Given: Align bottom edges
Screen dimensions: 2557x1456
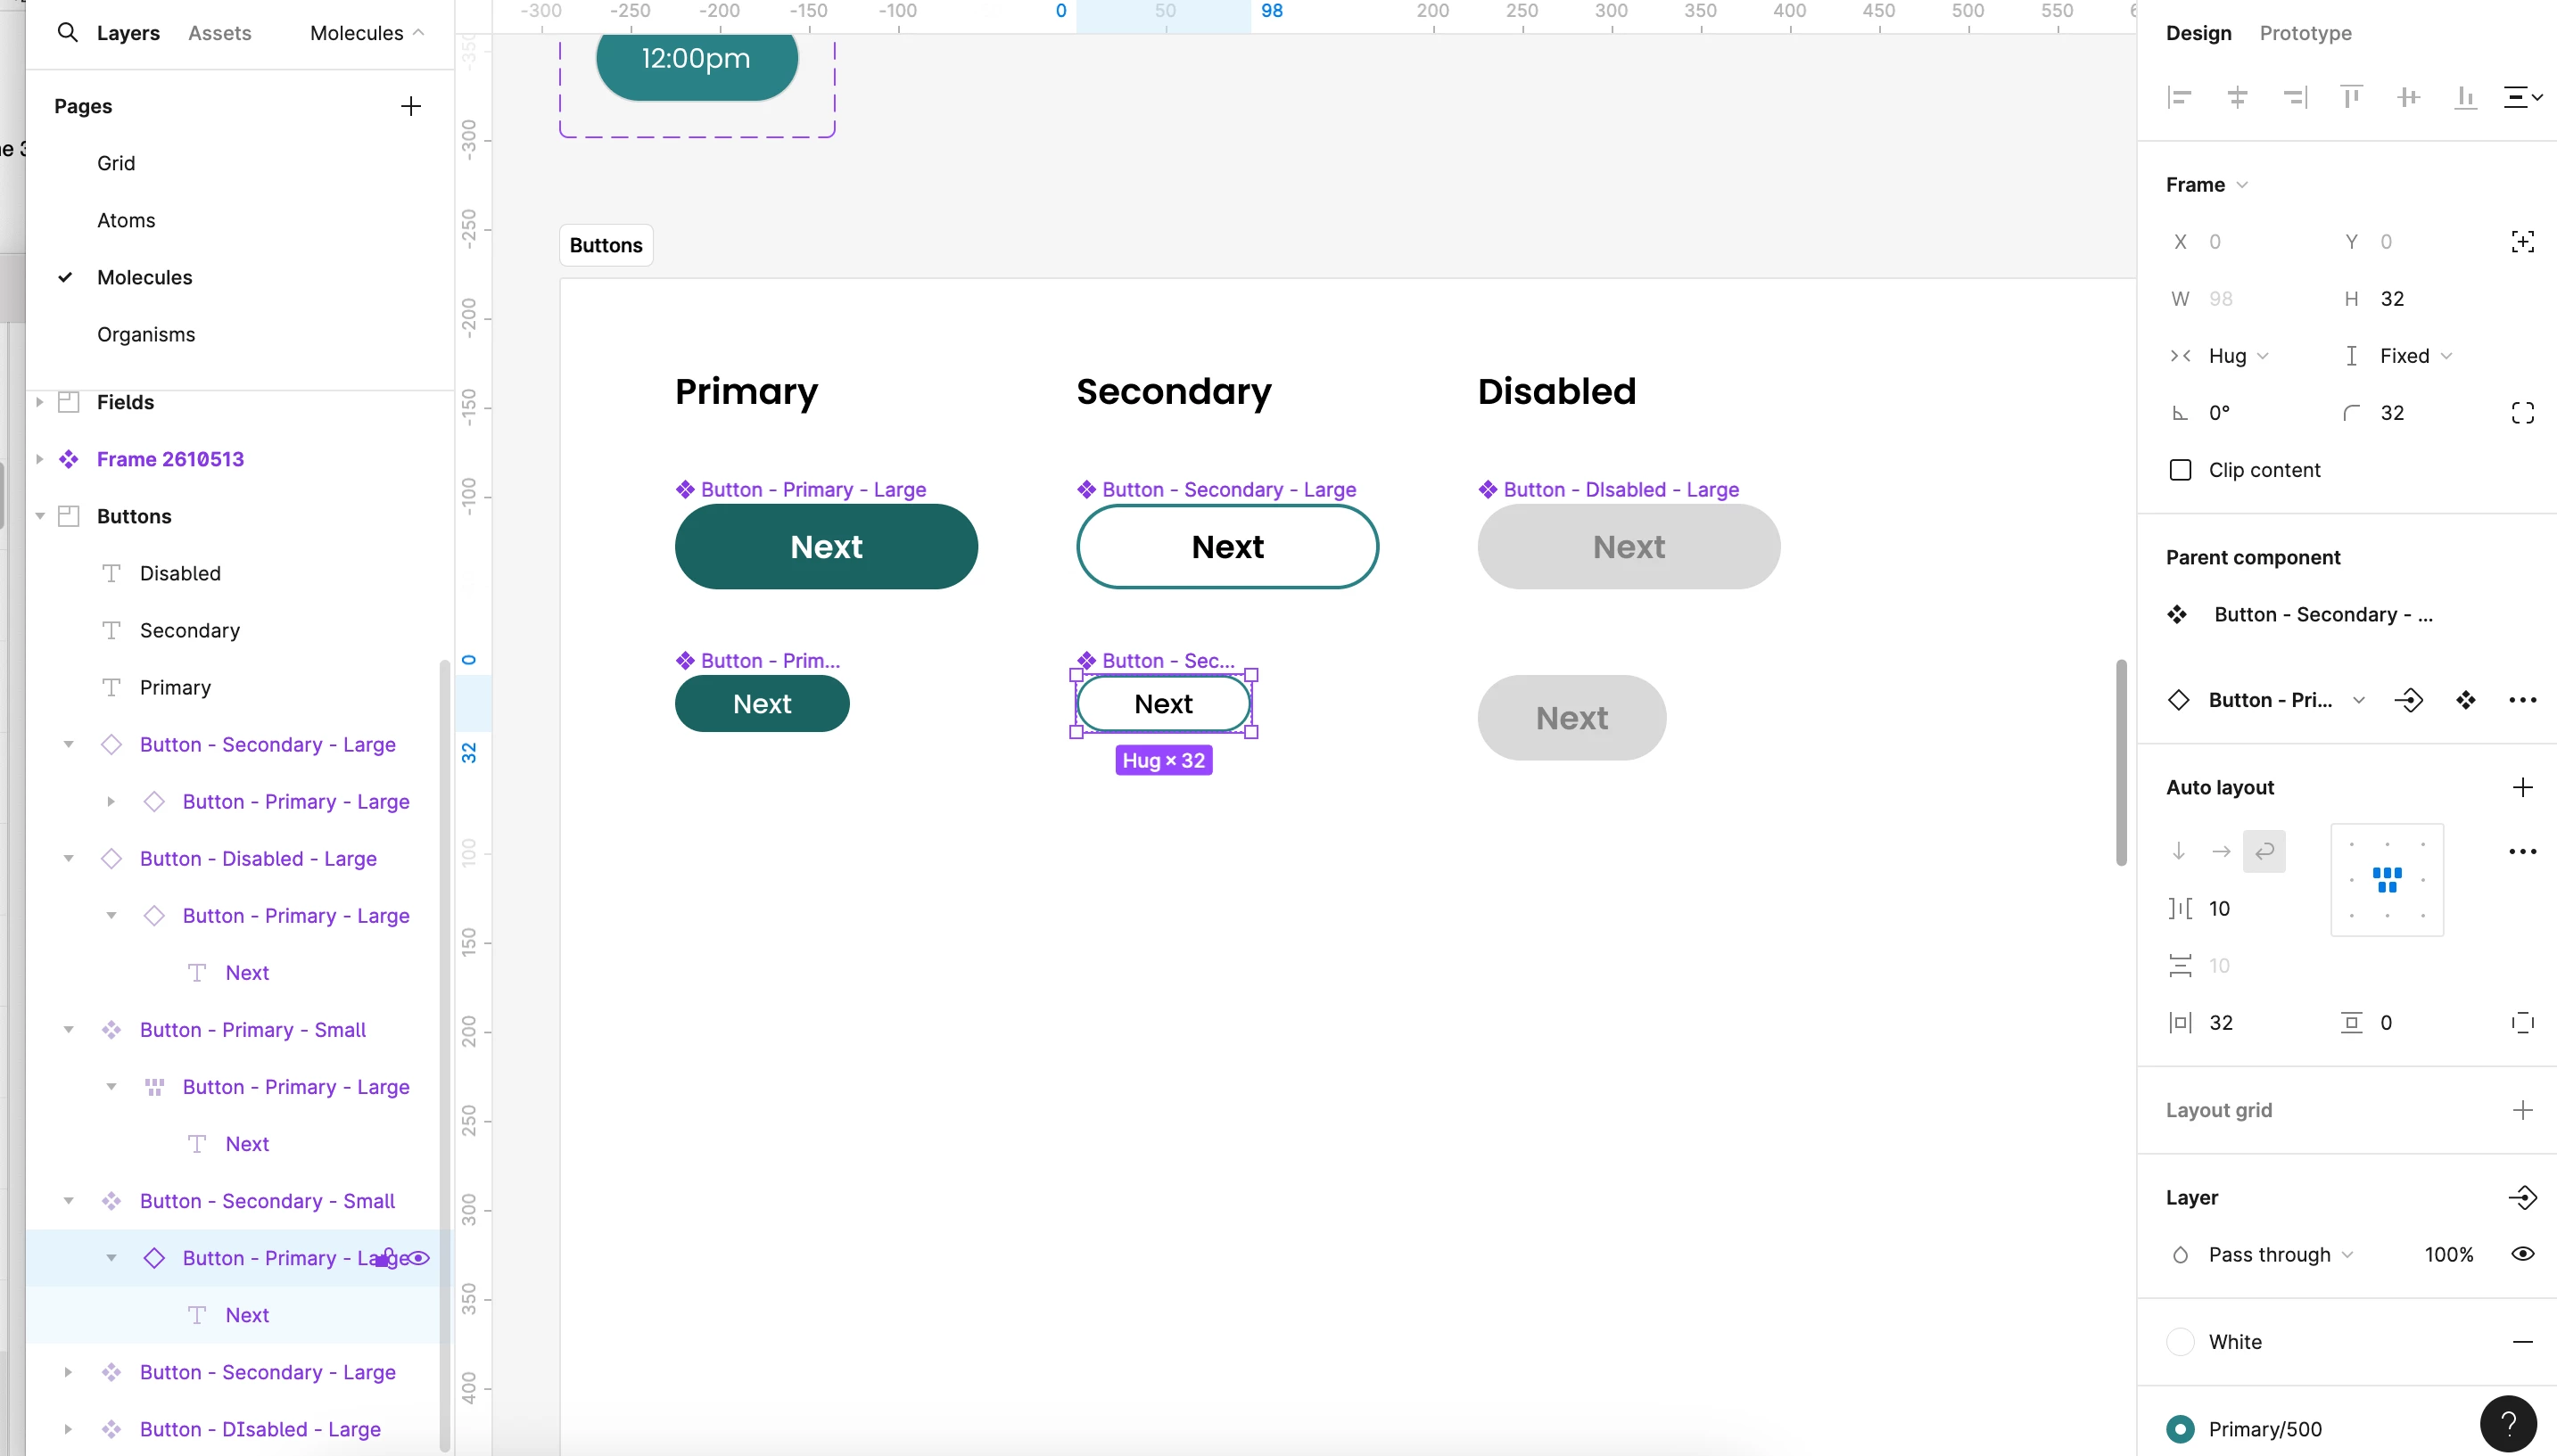Looking at the screenshot, I should coord(2466,97).
